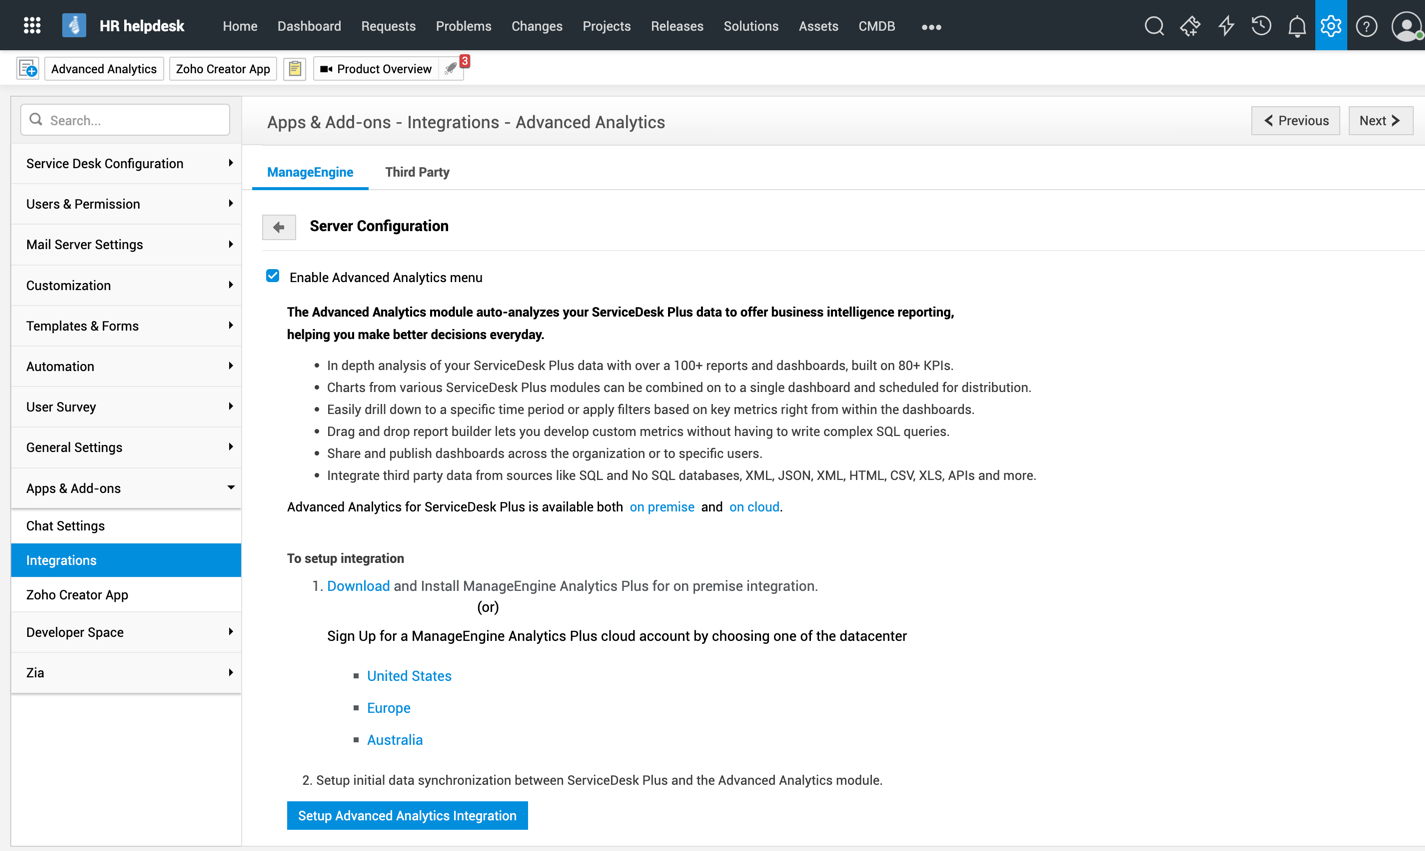Switch to the Third Party tab
This screenshot has height=851, width=1425.
click(417, 172)
